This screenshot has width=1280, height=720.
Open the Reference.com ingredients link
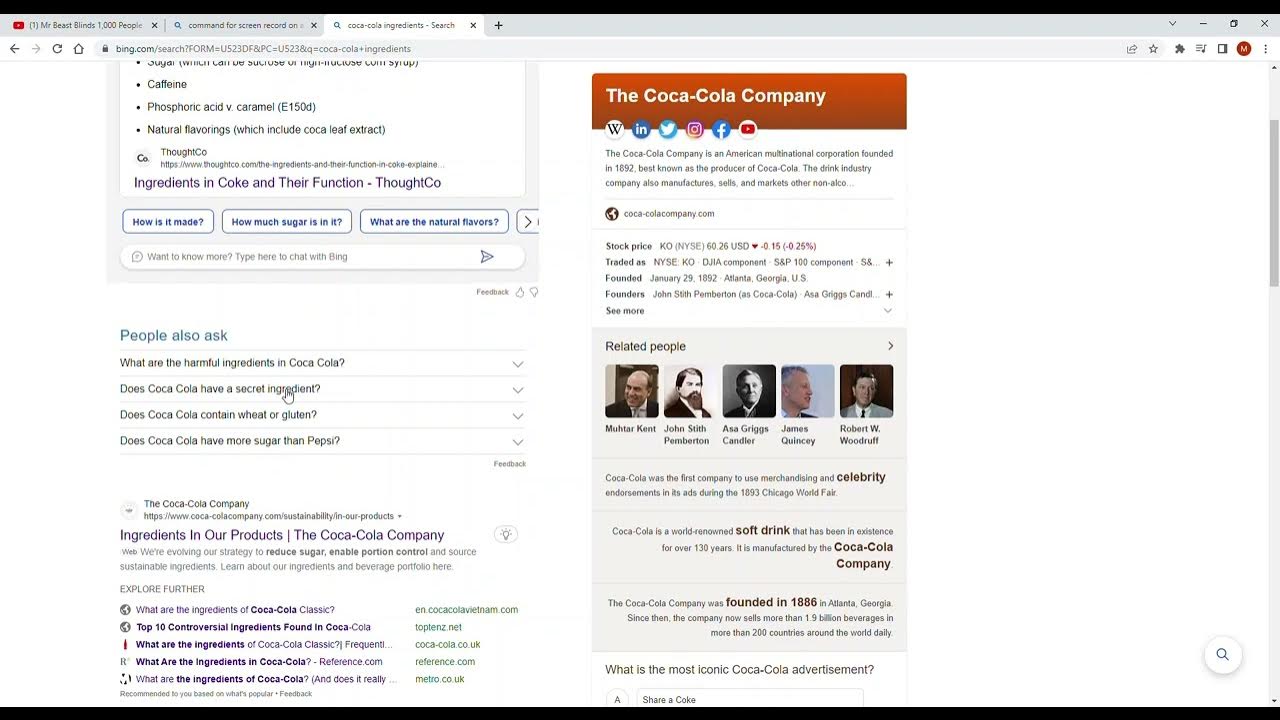pos(259,662)
